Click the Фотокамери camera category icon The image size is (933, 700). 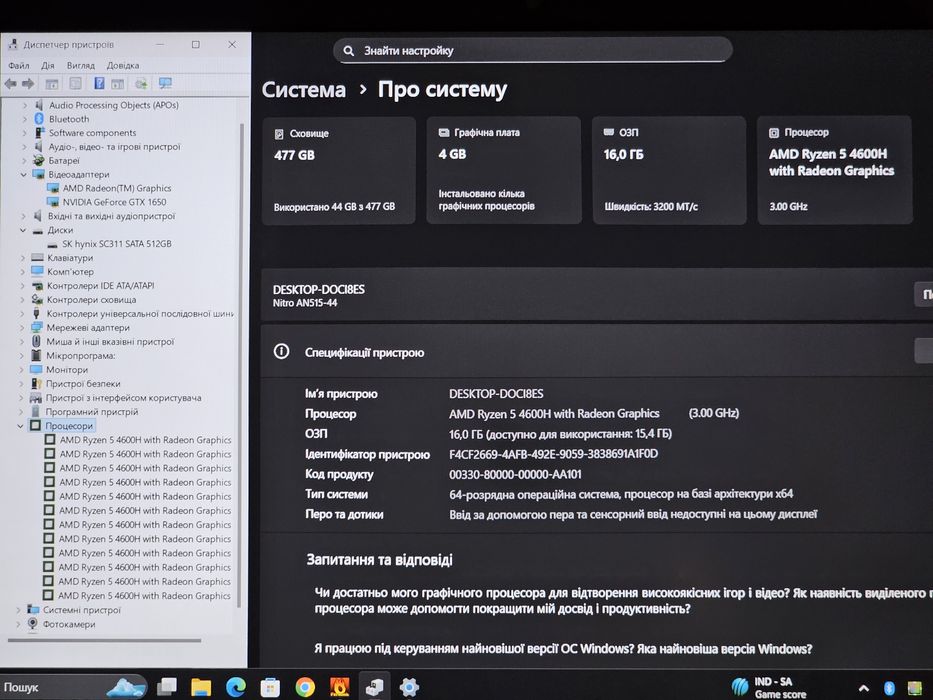click(33, 624)
